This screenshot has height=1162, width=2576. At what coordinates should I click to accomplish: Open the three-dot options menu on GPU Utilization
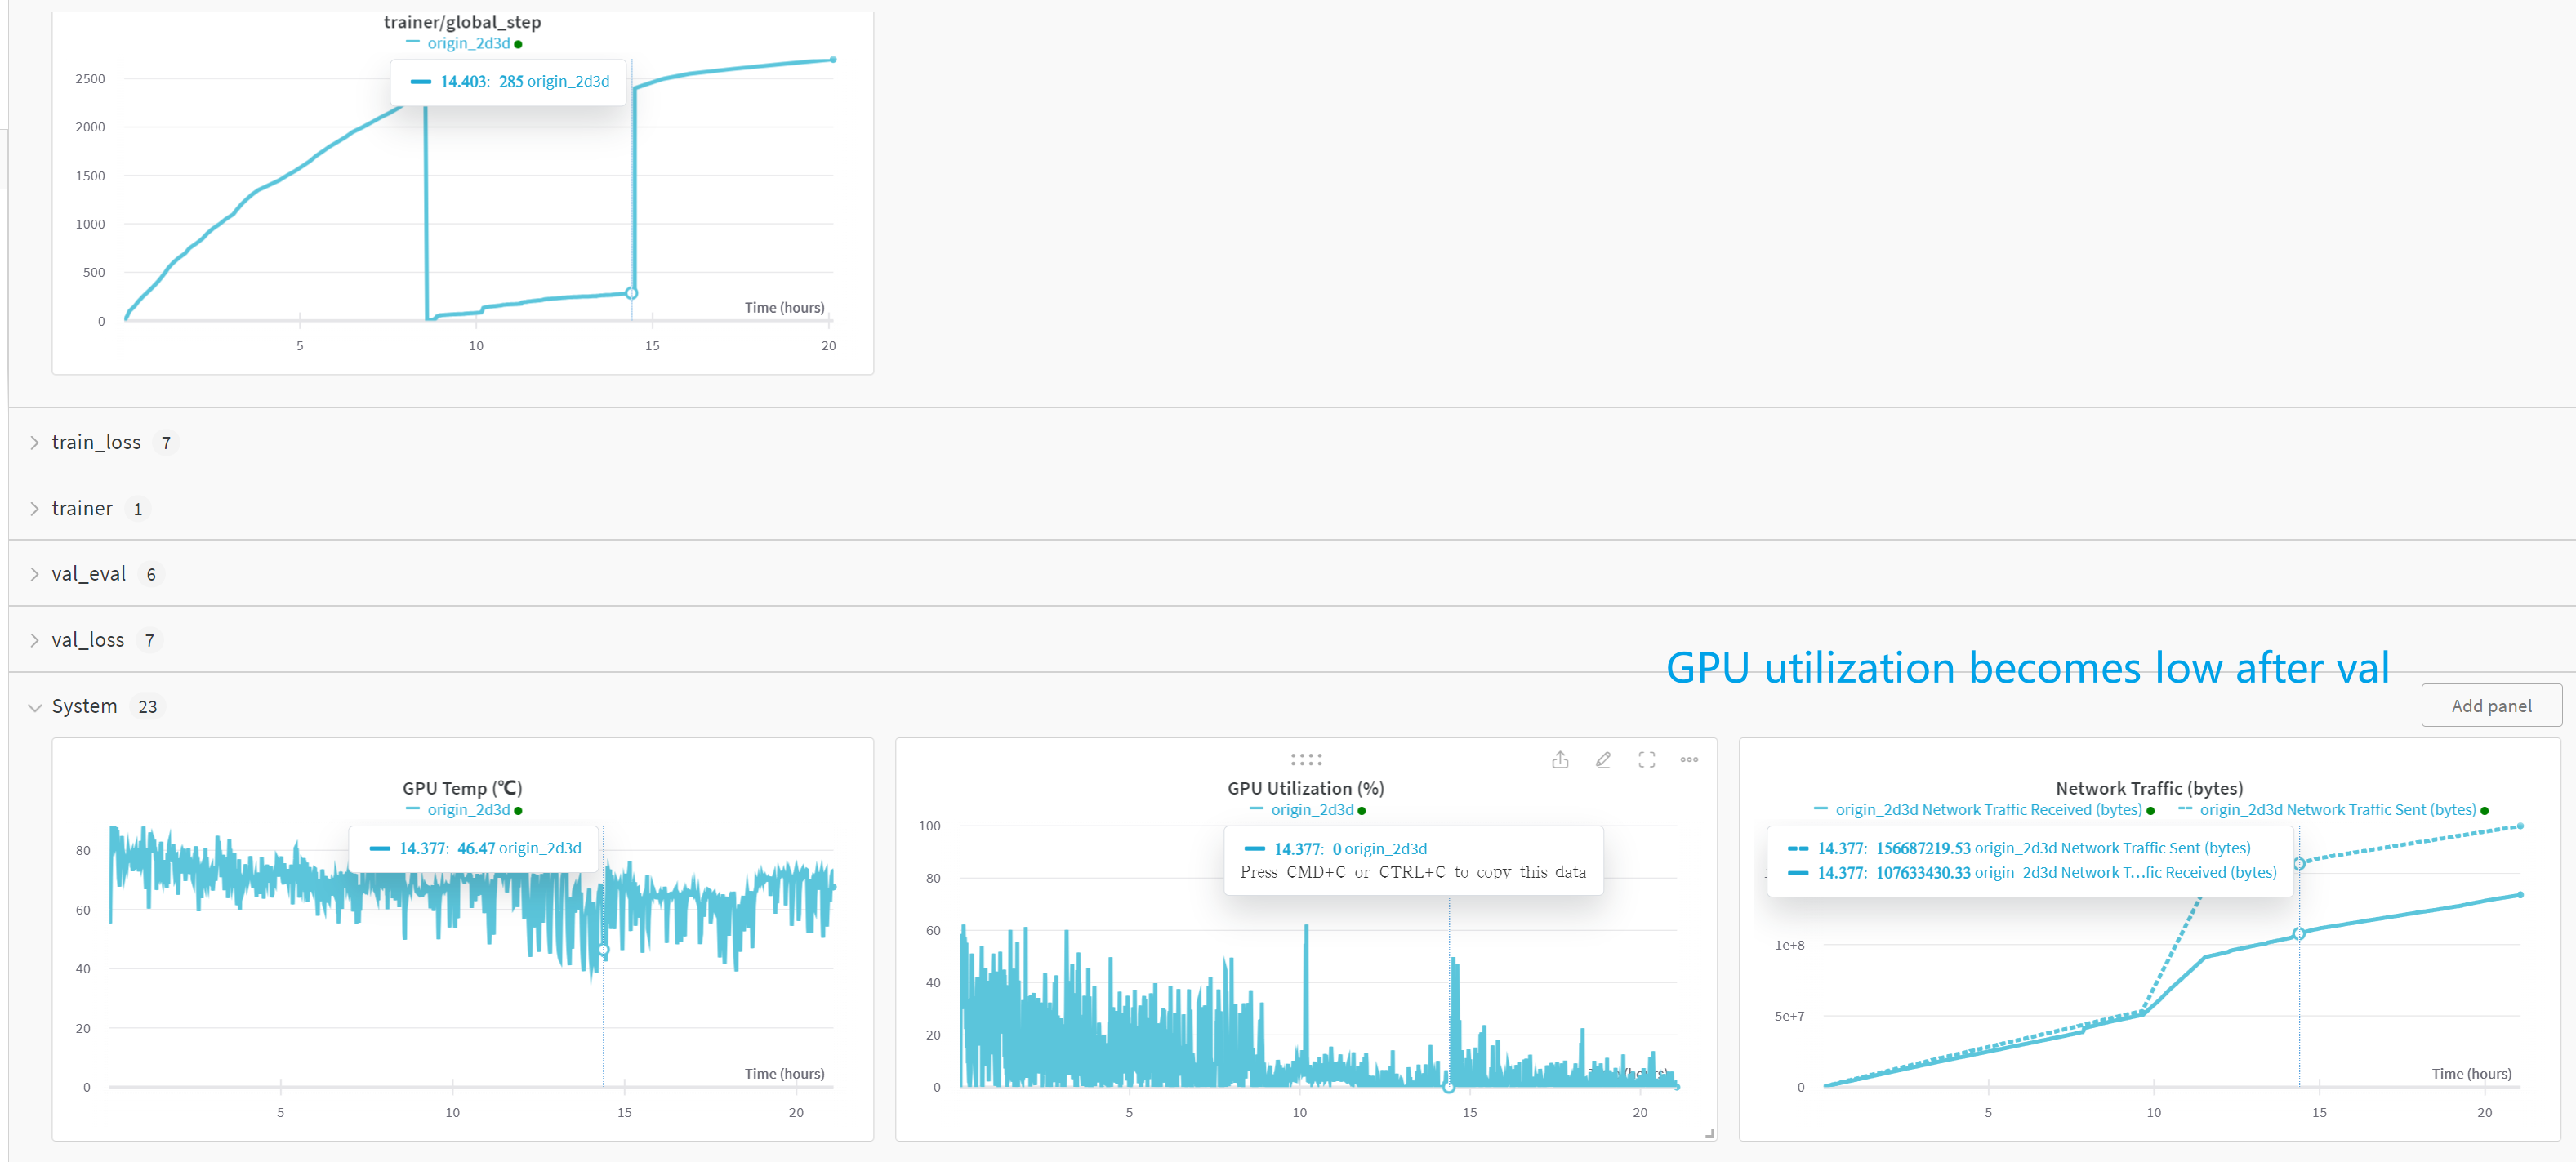click(x=1689, y=760)
